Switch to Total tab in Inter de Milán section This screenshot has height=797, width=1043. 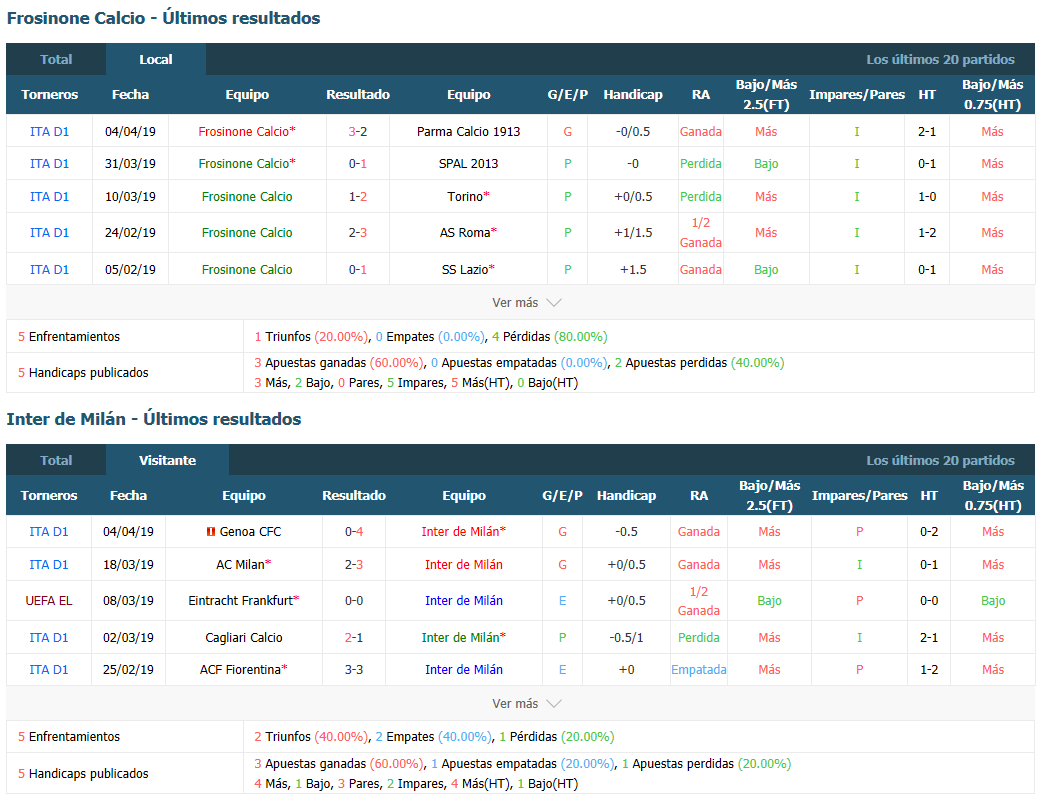(56, 460)
